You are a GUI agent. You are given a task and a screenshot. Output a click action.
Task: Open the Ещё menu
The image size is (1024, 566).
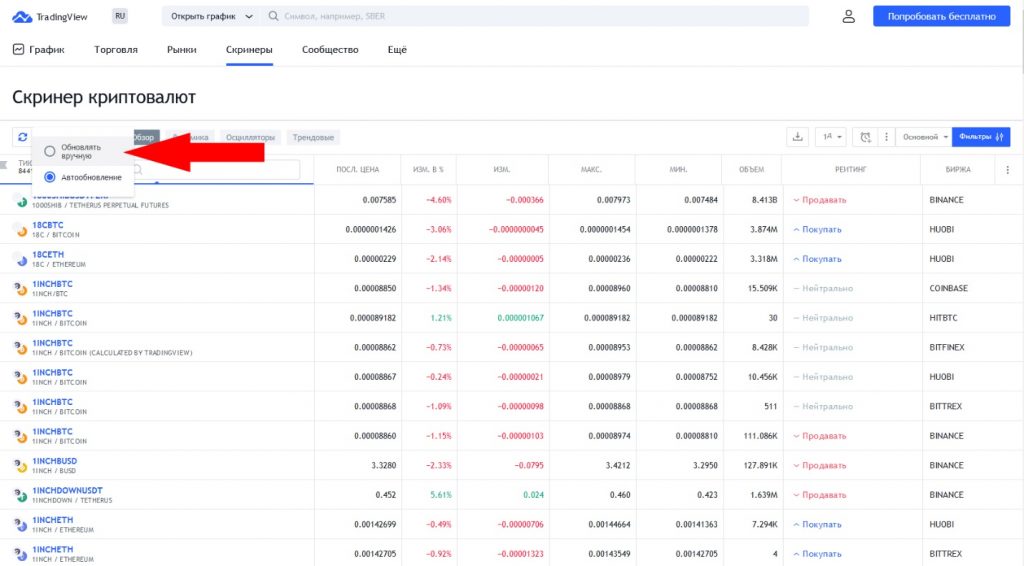(397, 50)
